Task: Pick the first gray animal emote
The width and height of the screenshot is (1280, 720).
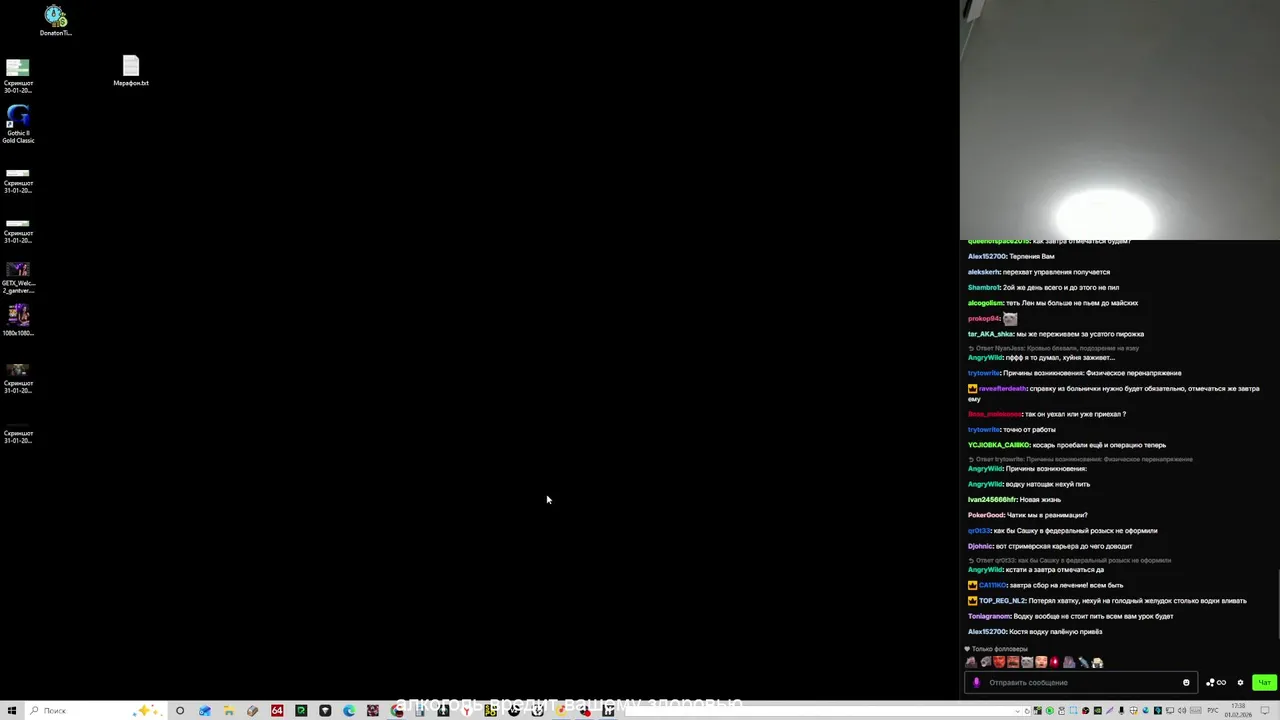Action: [971, 662]
